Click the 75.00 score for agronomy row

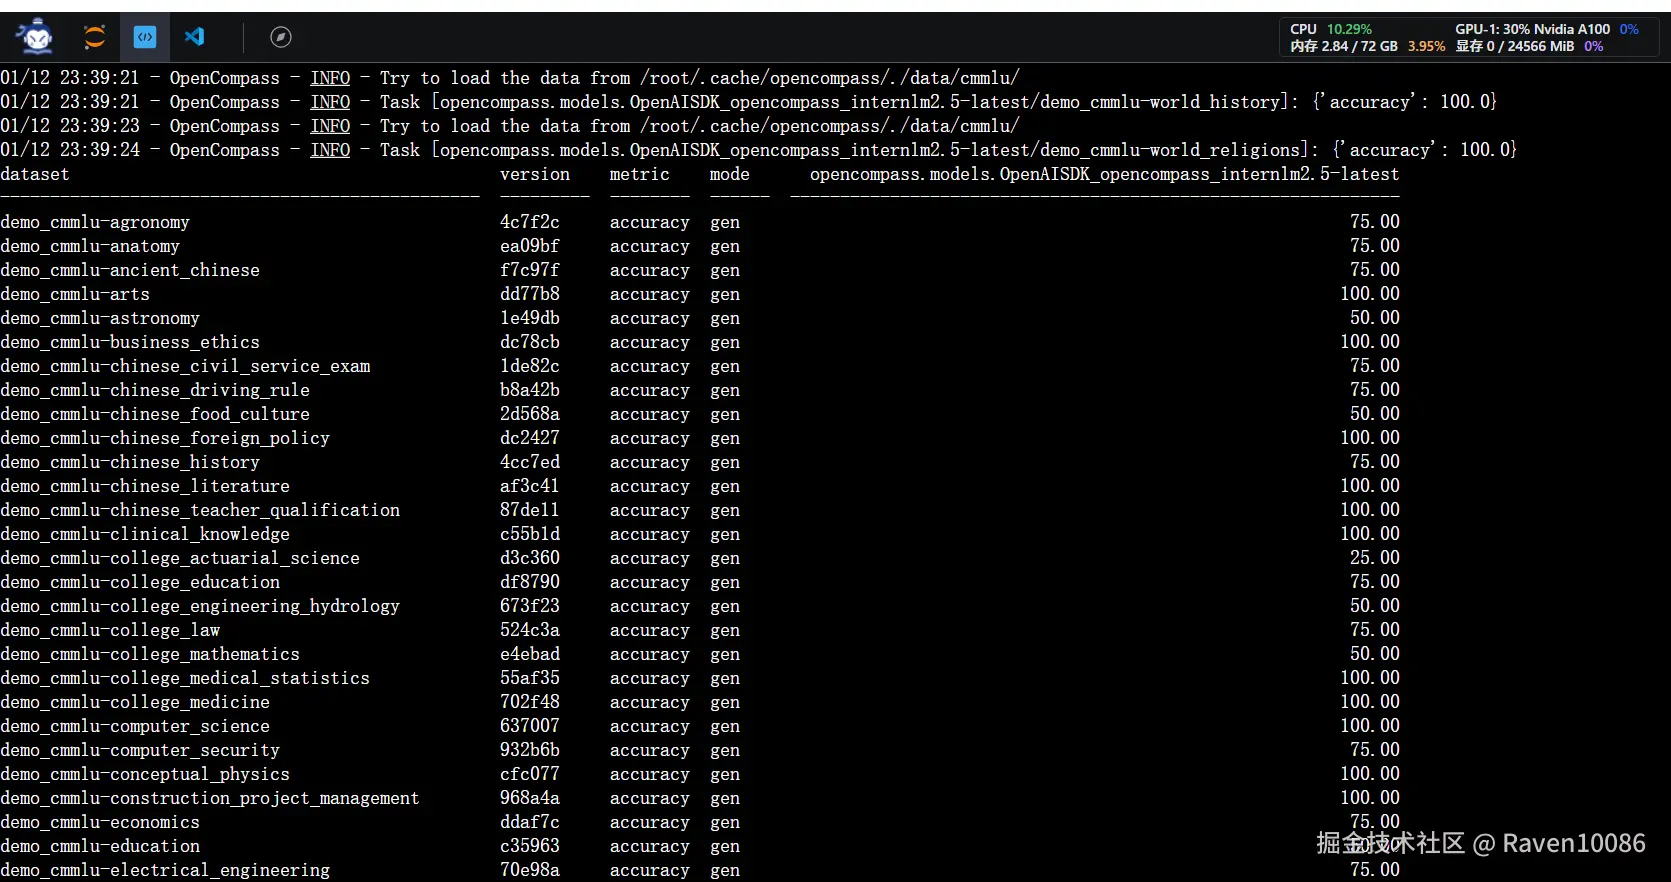1375,222
